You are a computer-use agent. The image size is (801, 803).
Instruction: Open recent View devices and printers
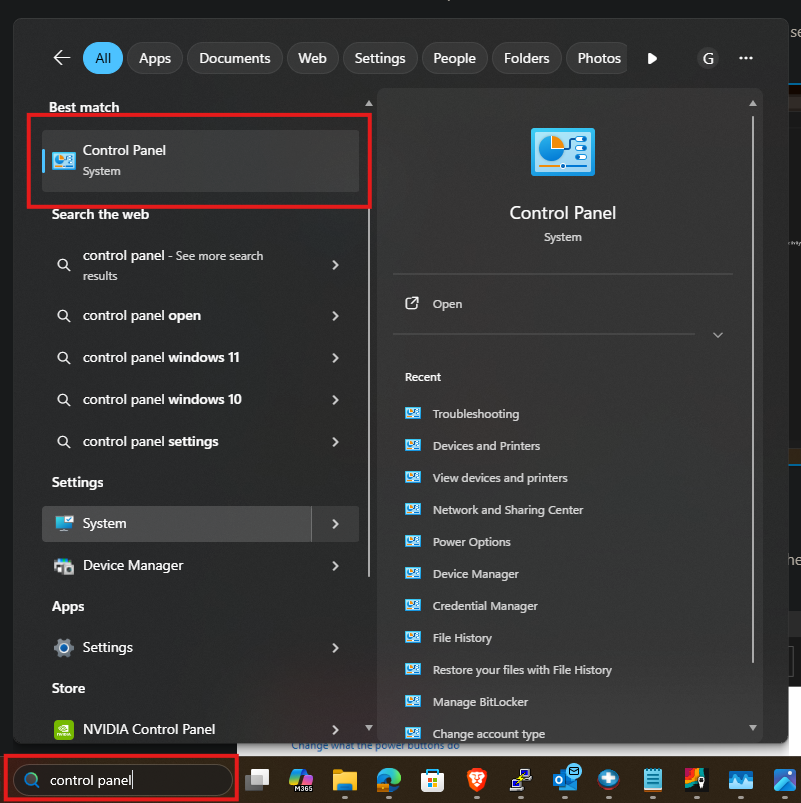500,477
